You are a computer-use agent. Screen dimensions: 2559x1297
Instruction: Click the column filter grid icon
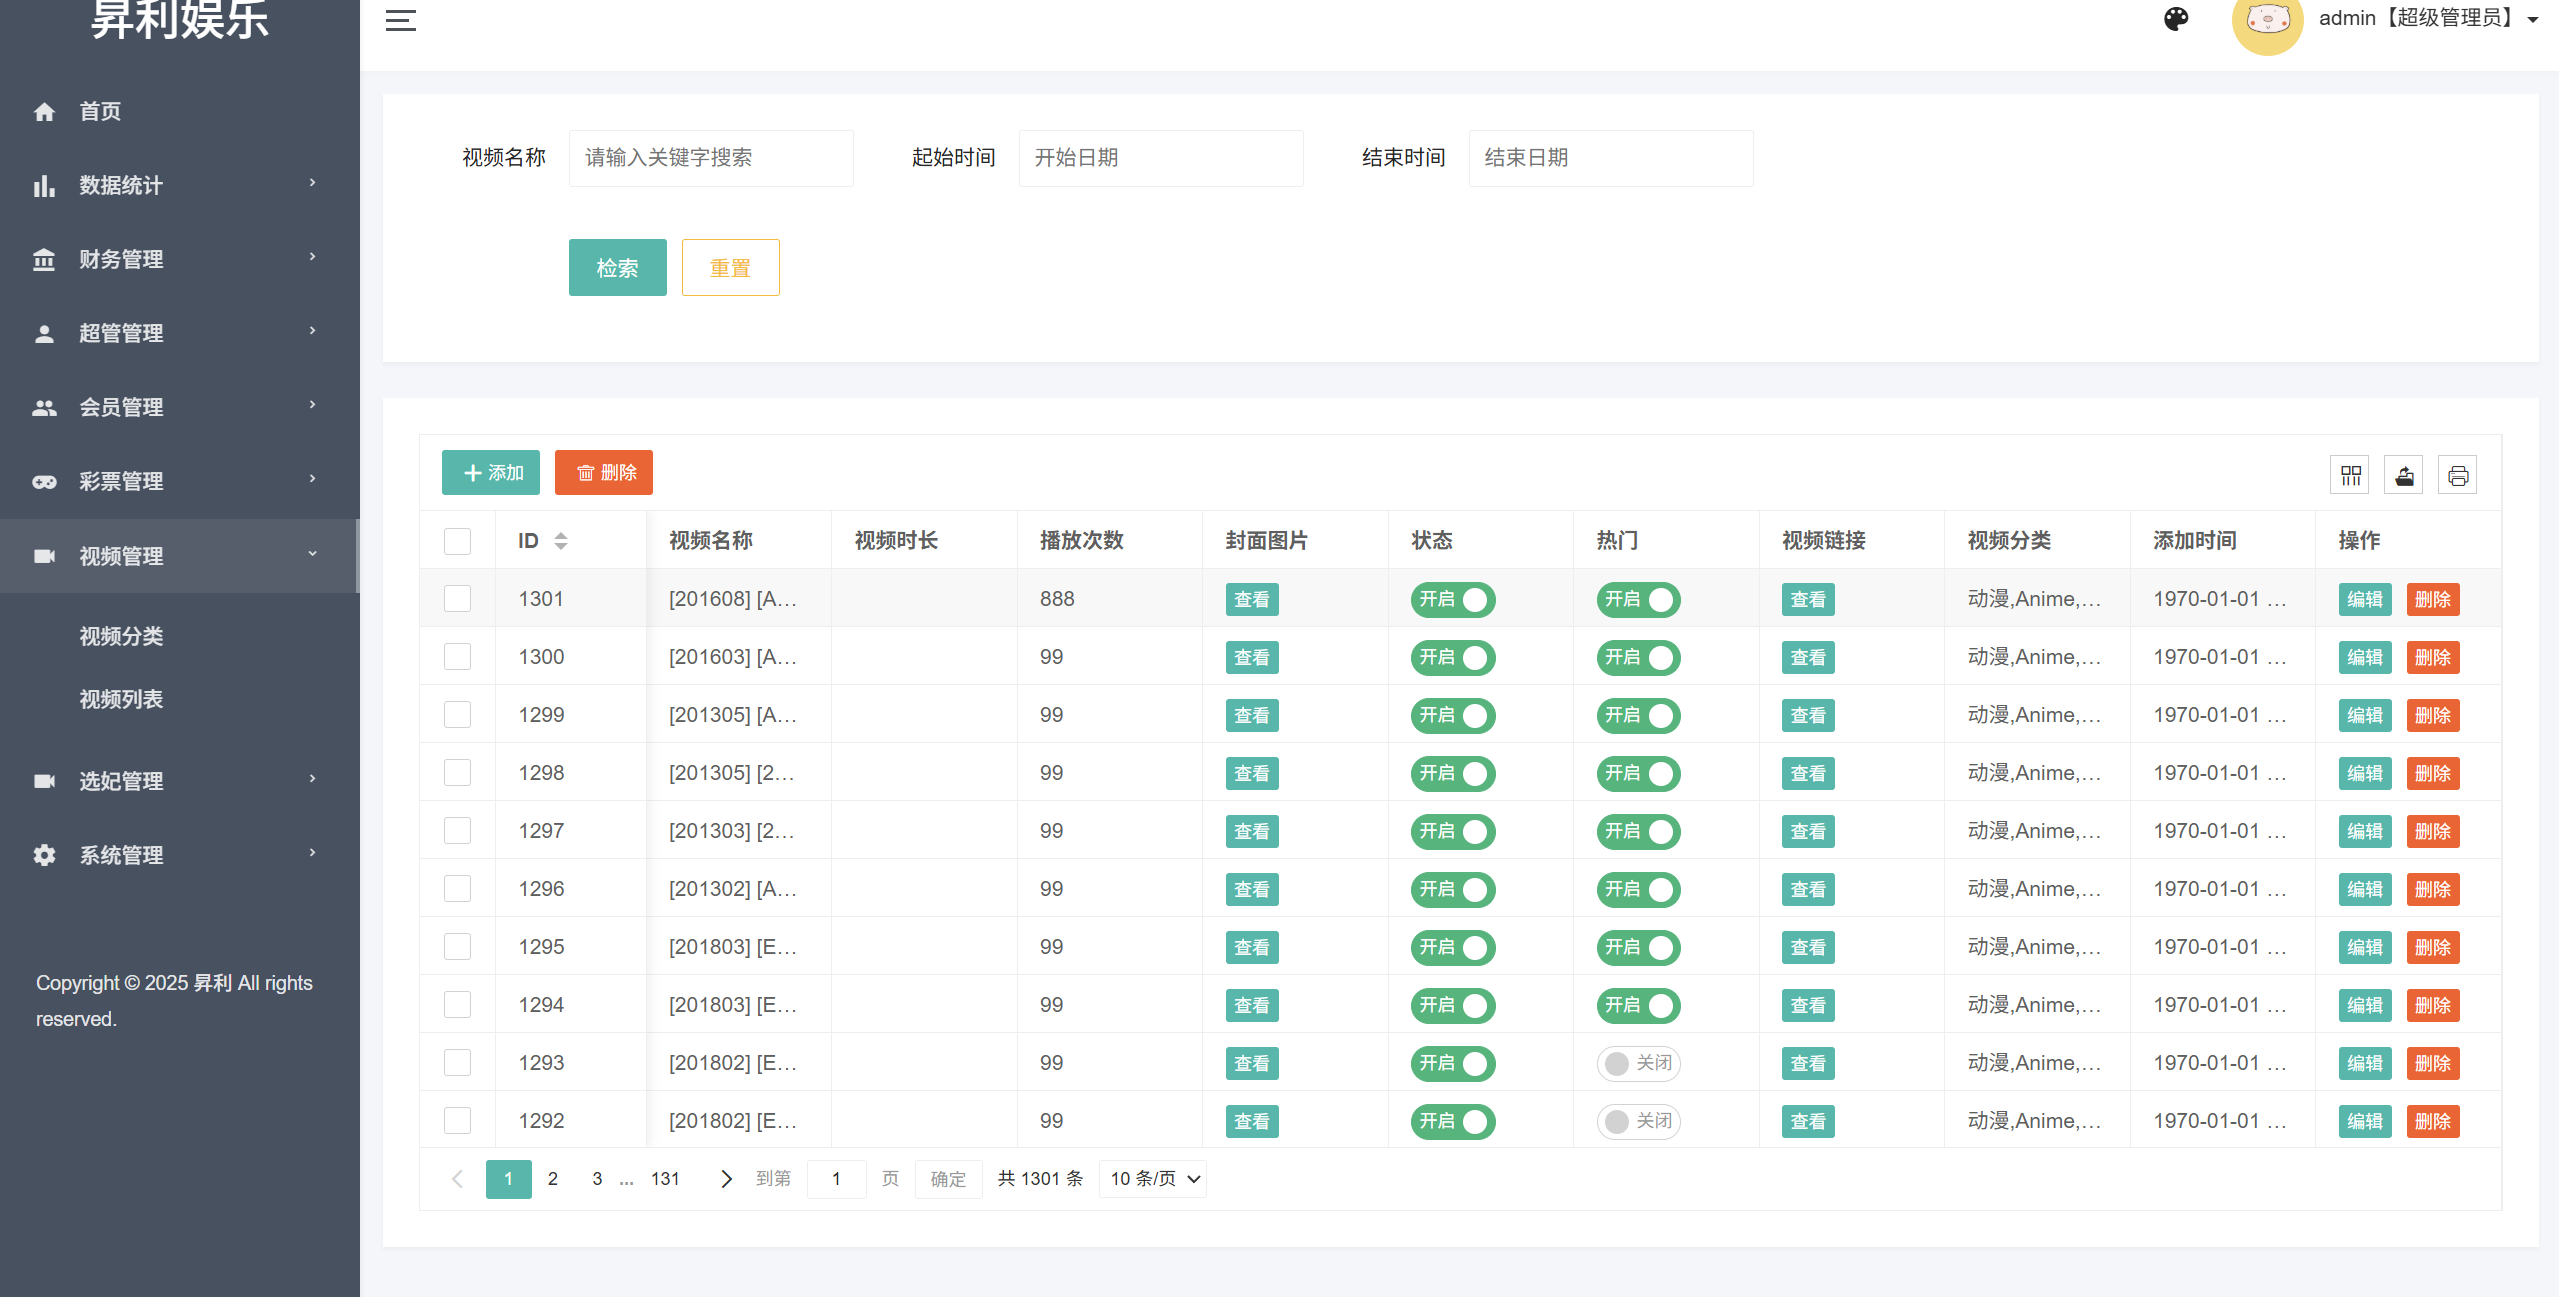[2350, 475]
